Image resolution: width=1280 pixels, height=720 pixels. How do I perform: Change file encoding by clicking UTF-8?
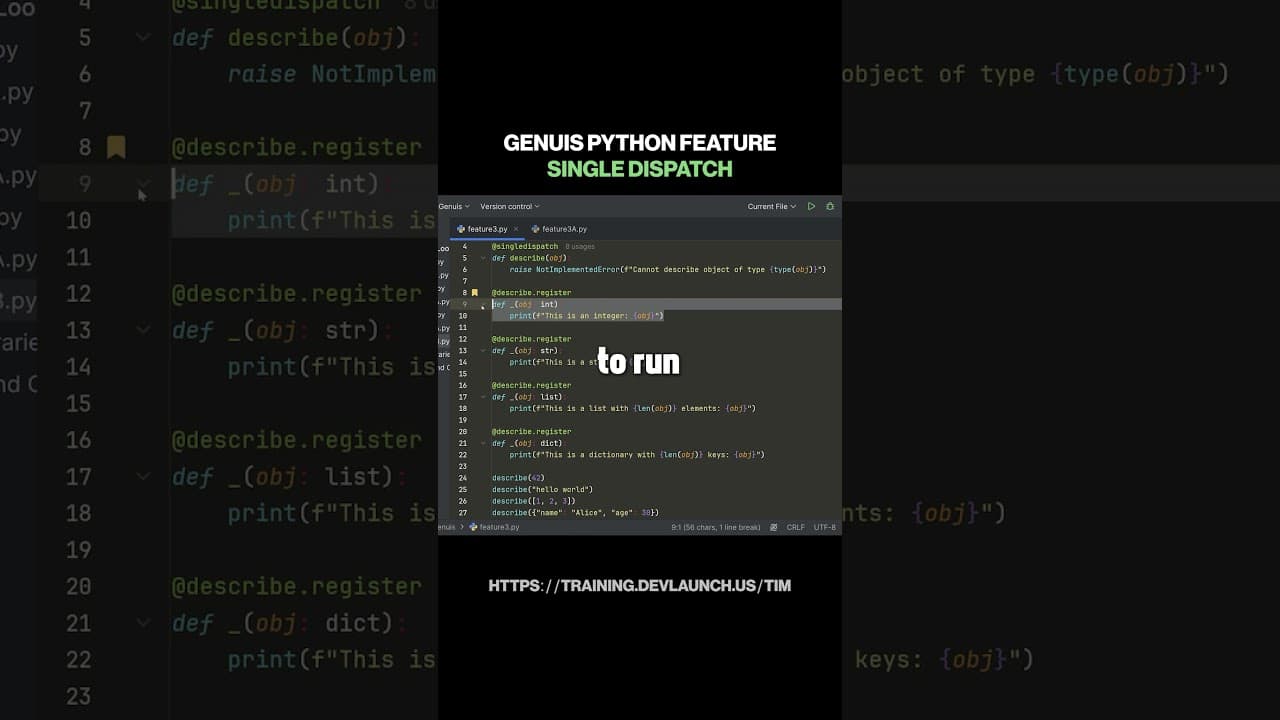[824, 527]
